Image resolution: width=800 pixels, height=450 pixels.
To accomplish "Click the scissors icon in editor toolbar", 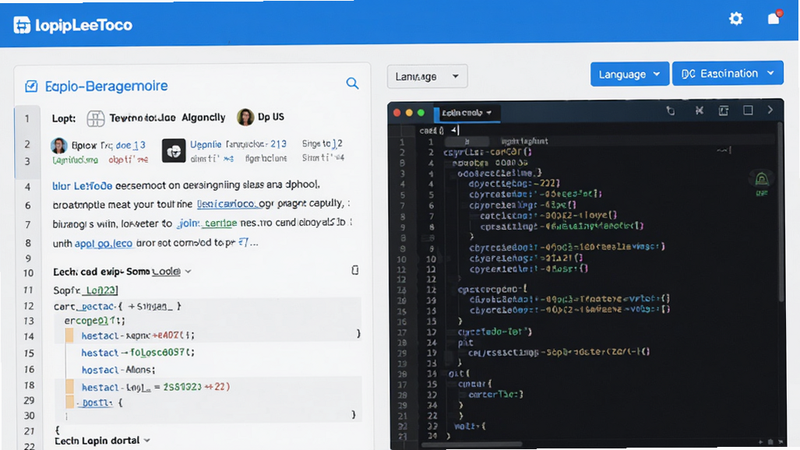I will tap(699, 110).
